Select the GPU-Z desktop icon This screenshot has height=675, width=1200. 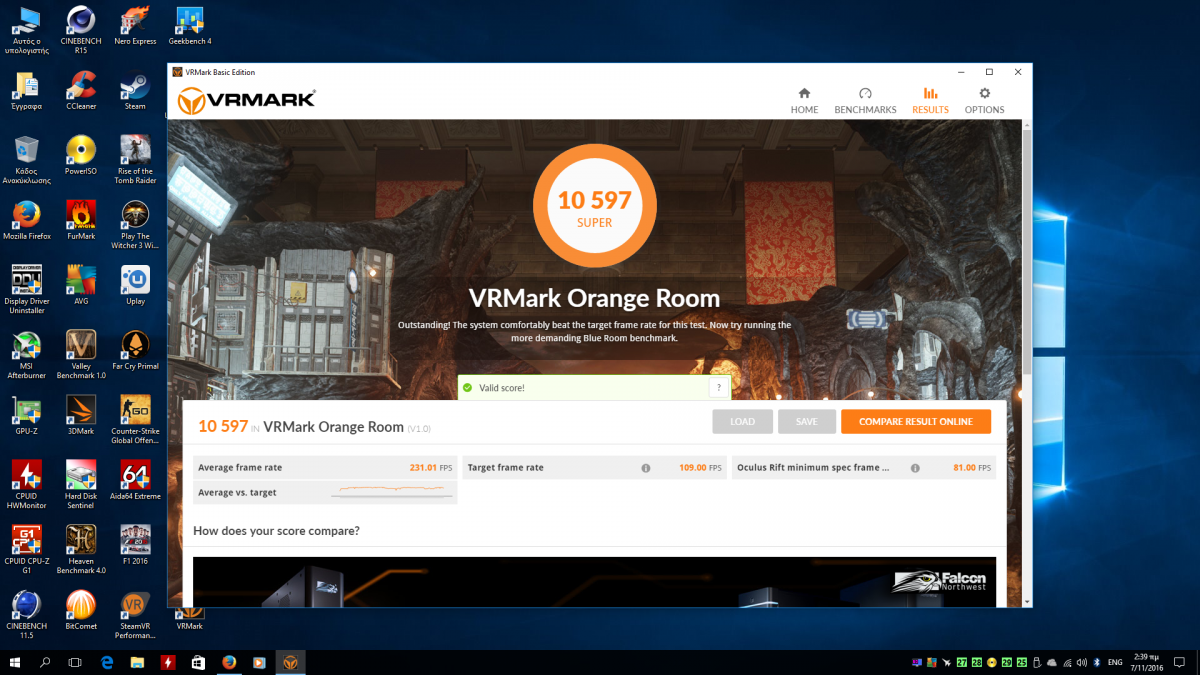(x=27, y=416)
